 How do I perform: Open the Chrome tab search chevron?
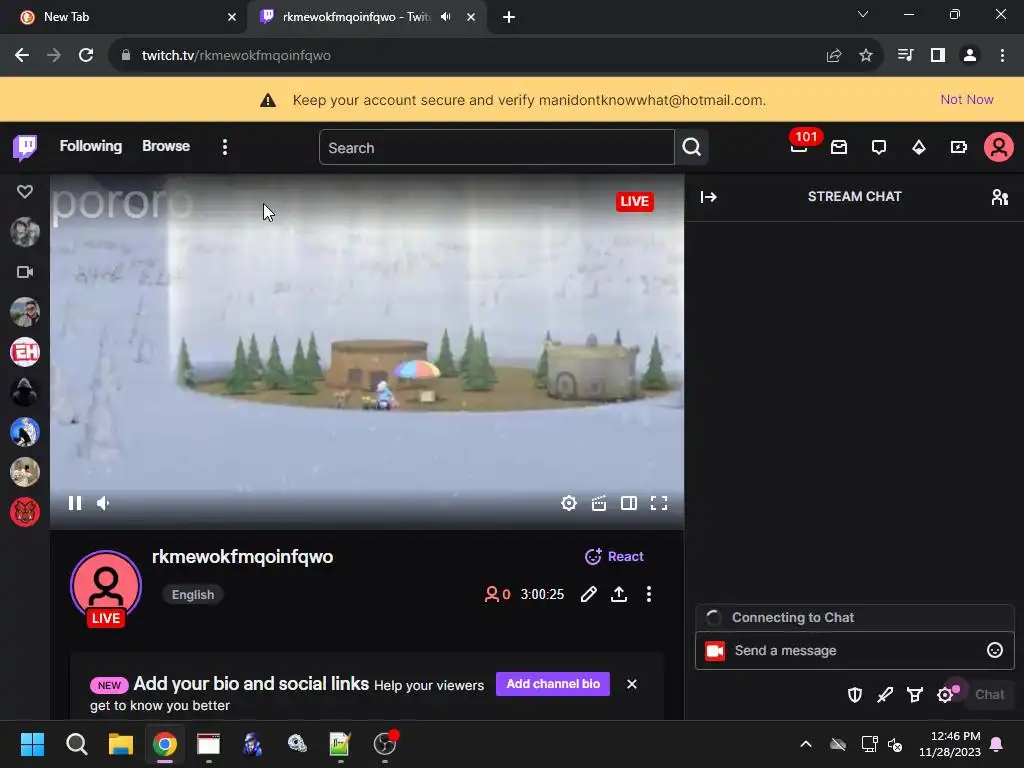[x=863, y=14]
